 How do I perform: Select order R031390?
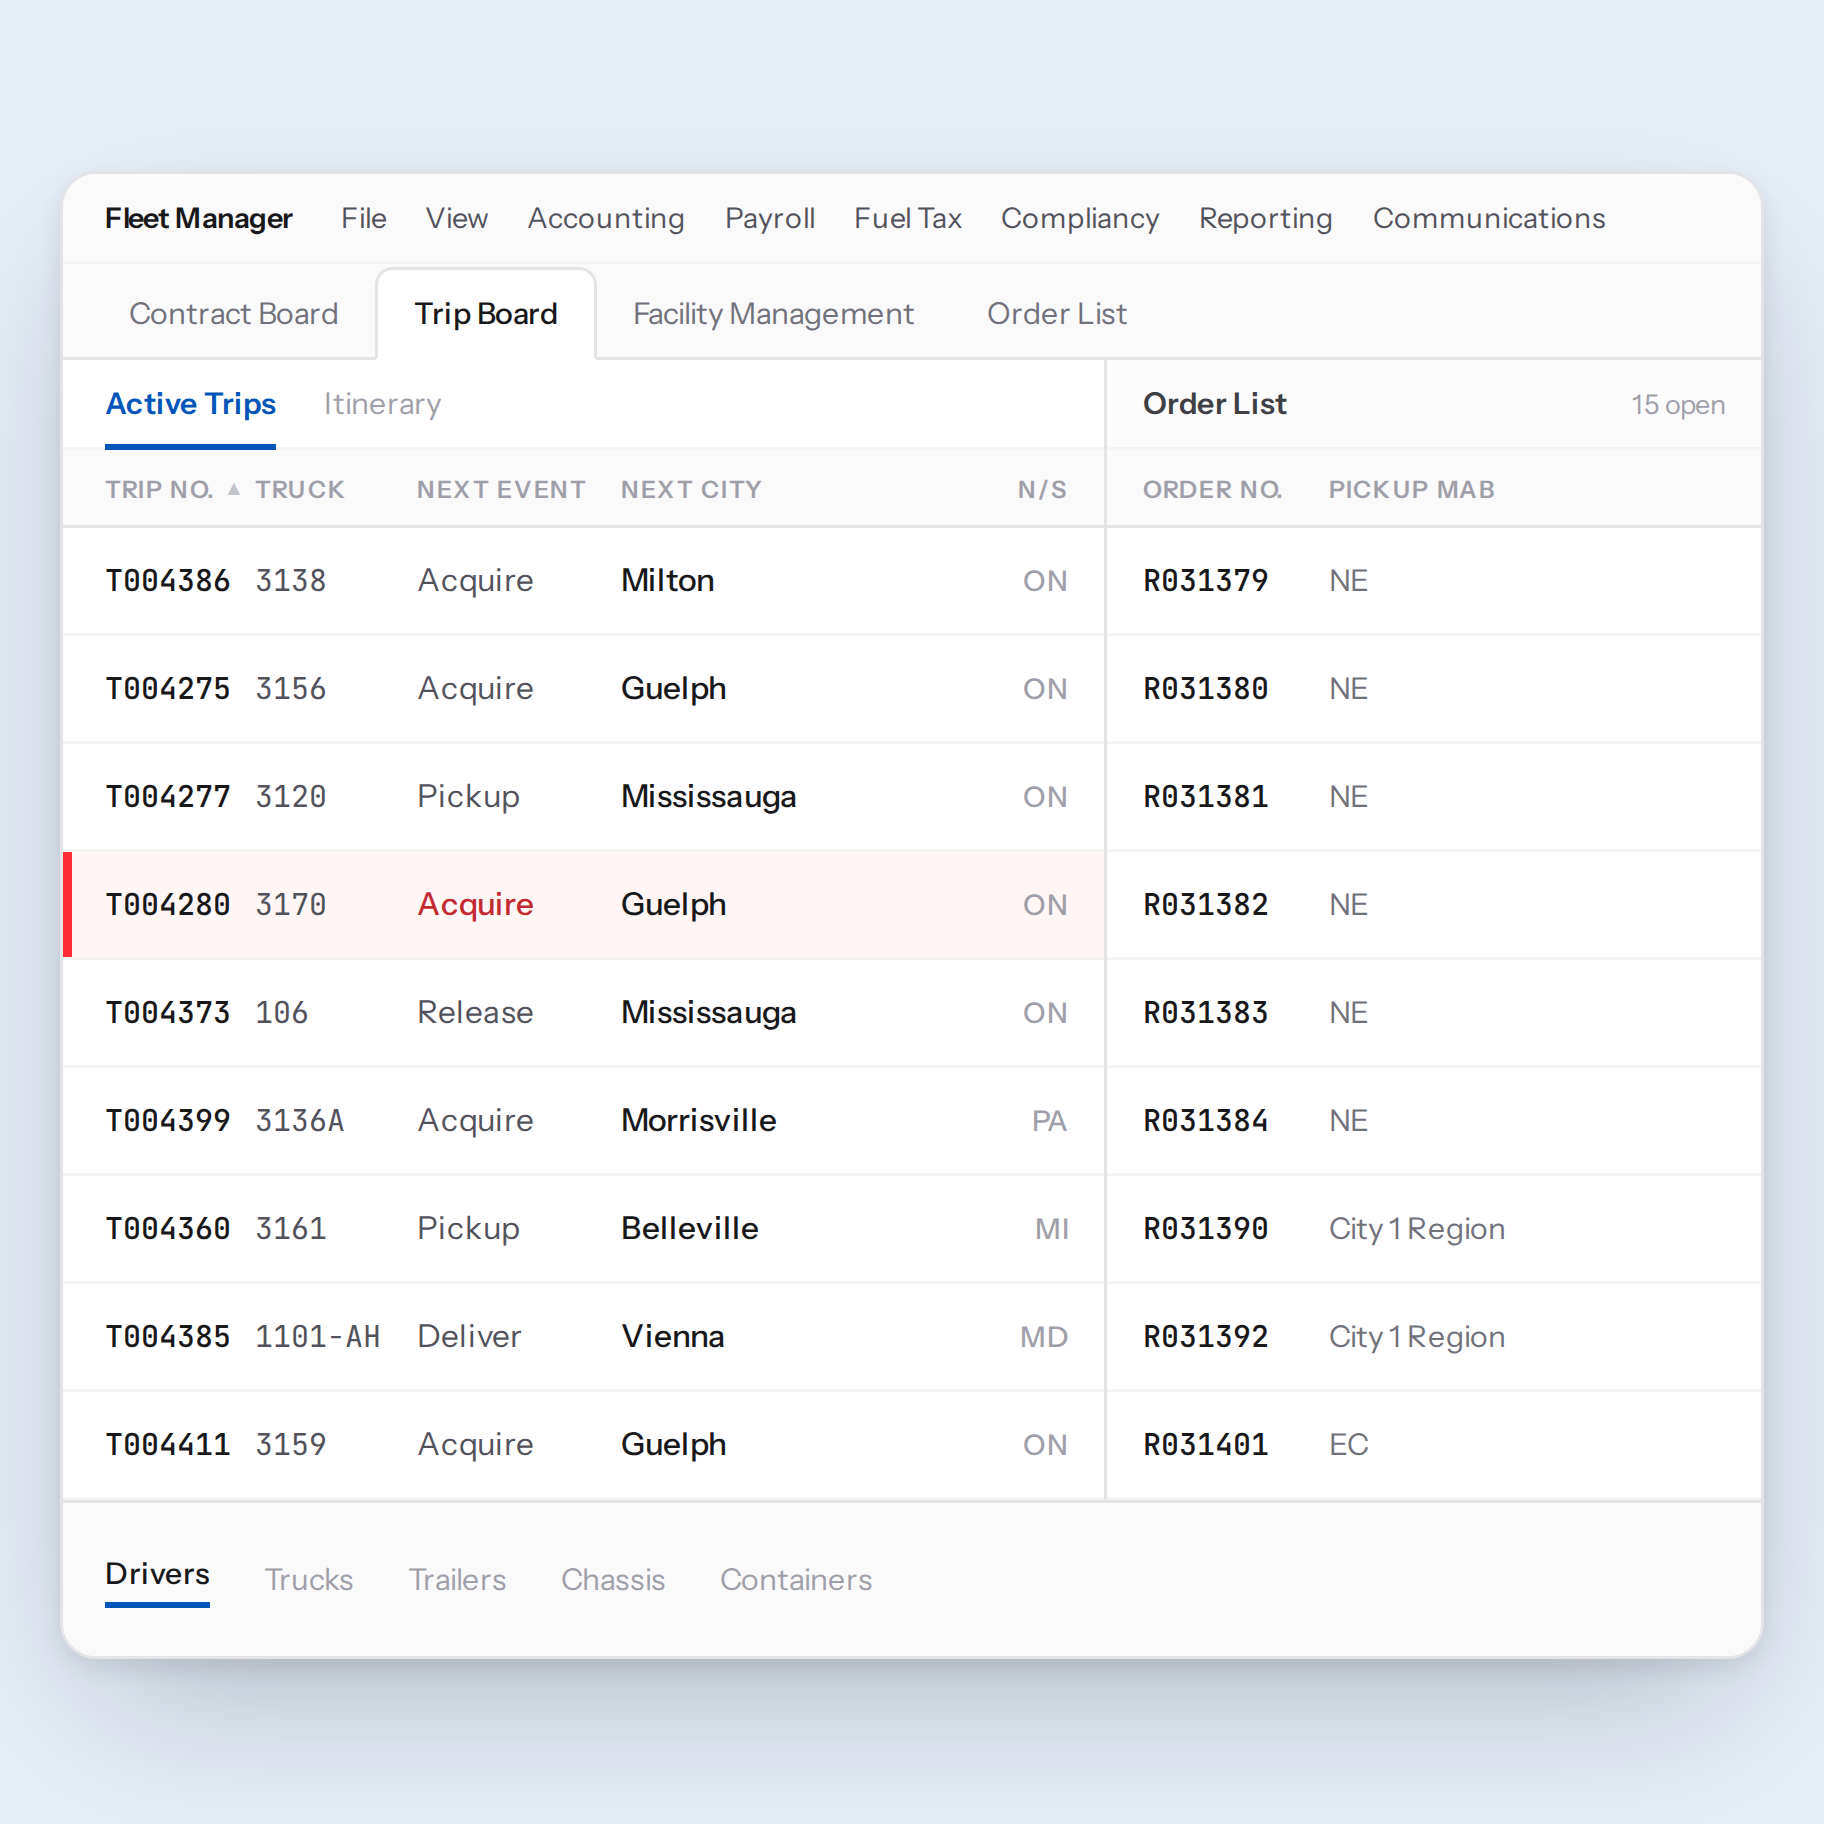click(1434, 1229)
